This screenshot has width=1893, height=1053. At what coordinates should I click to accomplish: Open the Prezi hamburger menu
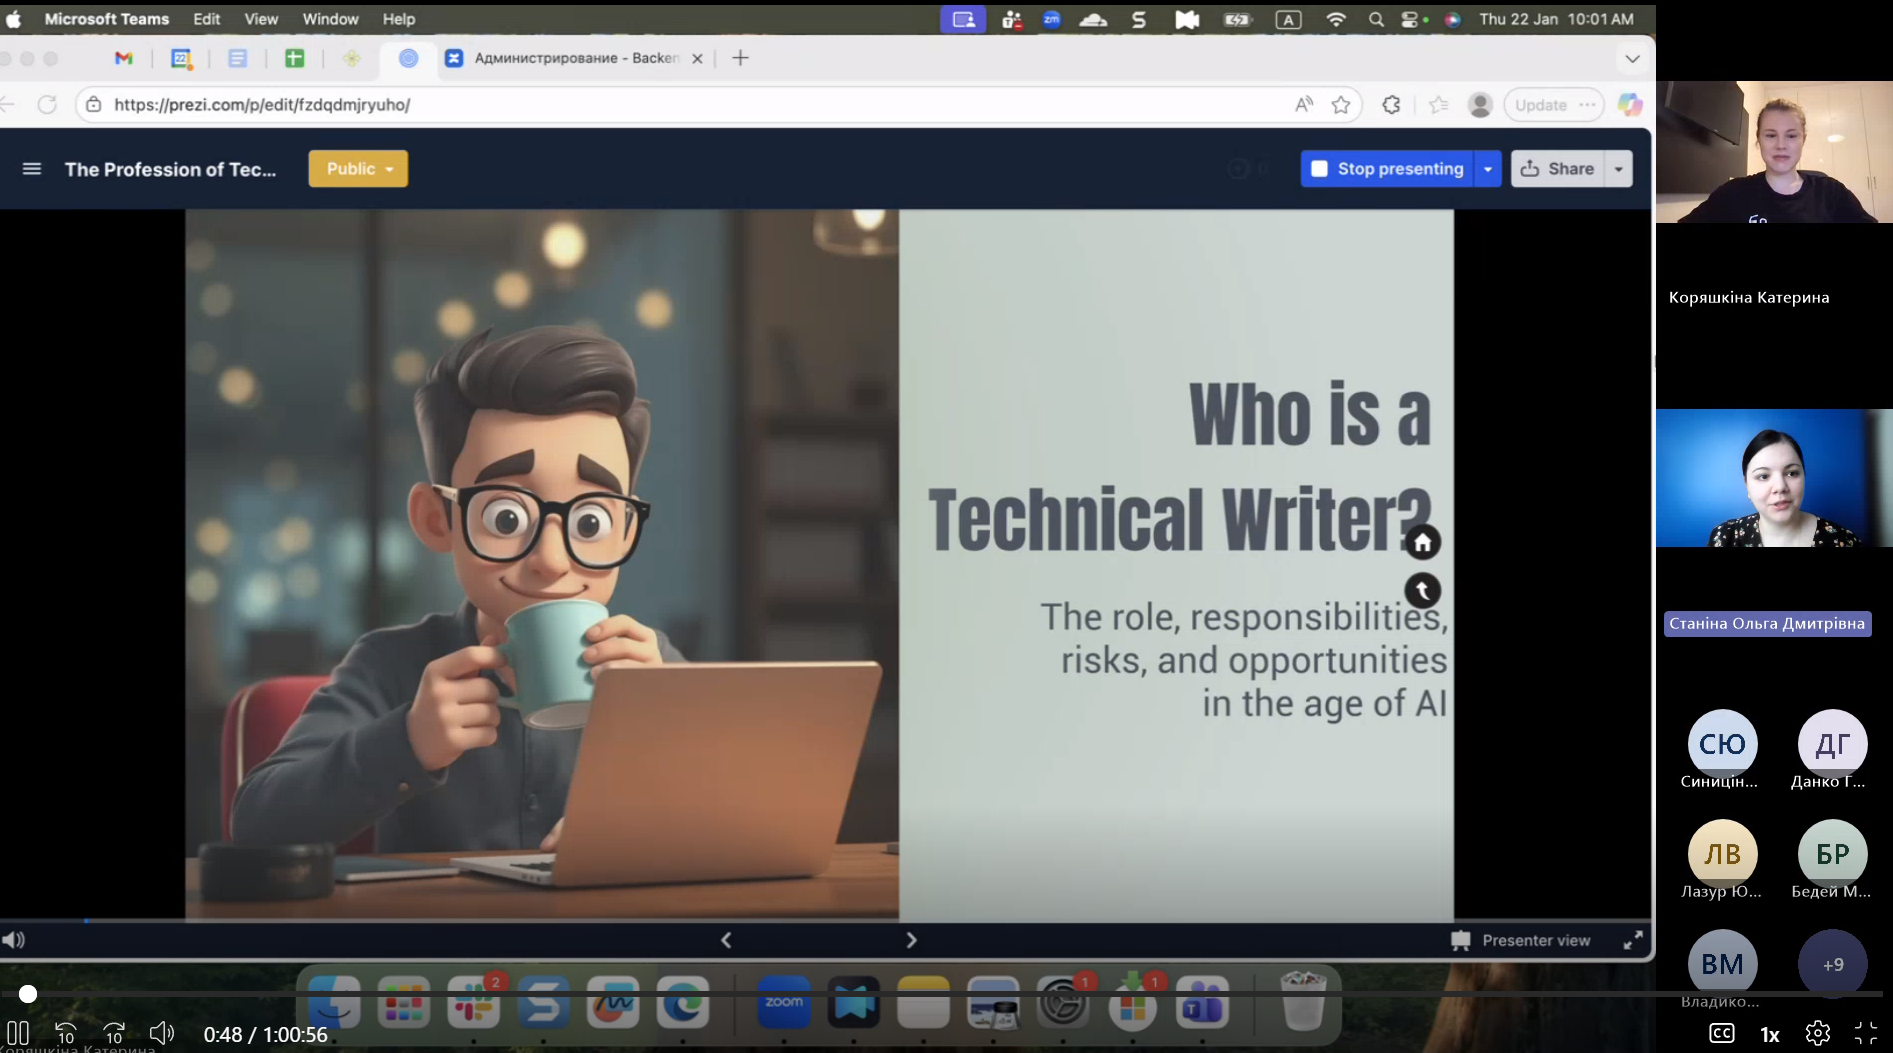pos(32,169)
